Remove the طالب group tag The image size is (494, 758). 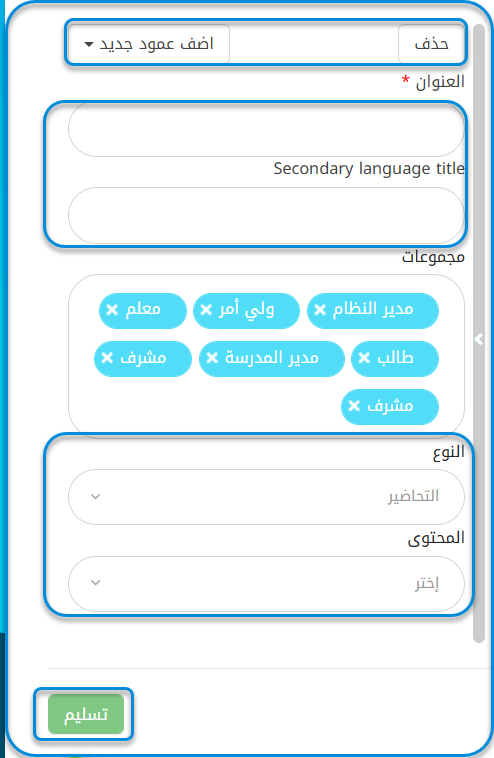coord(364,358)
